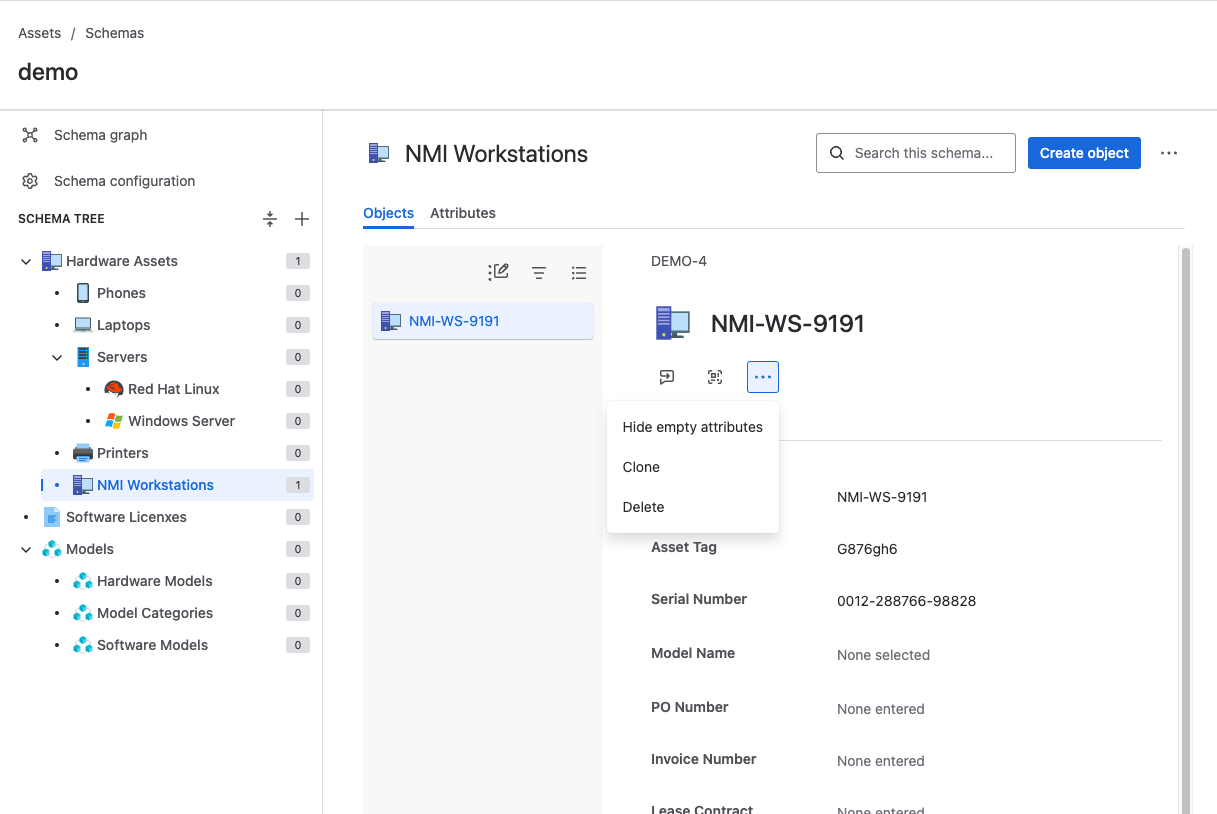Open bulk edit objects icon
Image resolution: width=1217 pixels, height=814 pixels.
pyautogui.click(x=499, y=272)
